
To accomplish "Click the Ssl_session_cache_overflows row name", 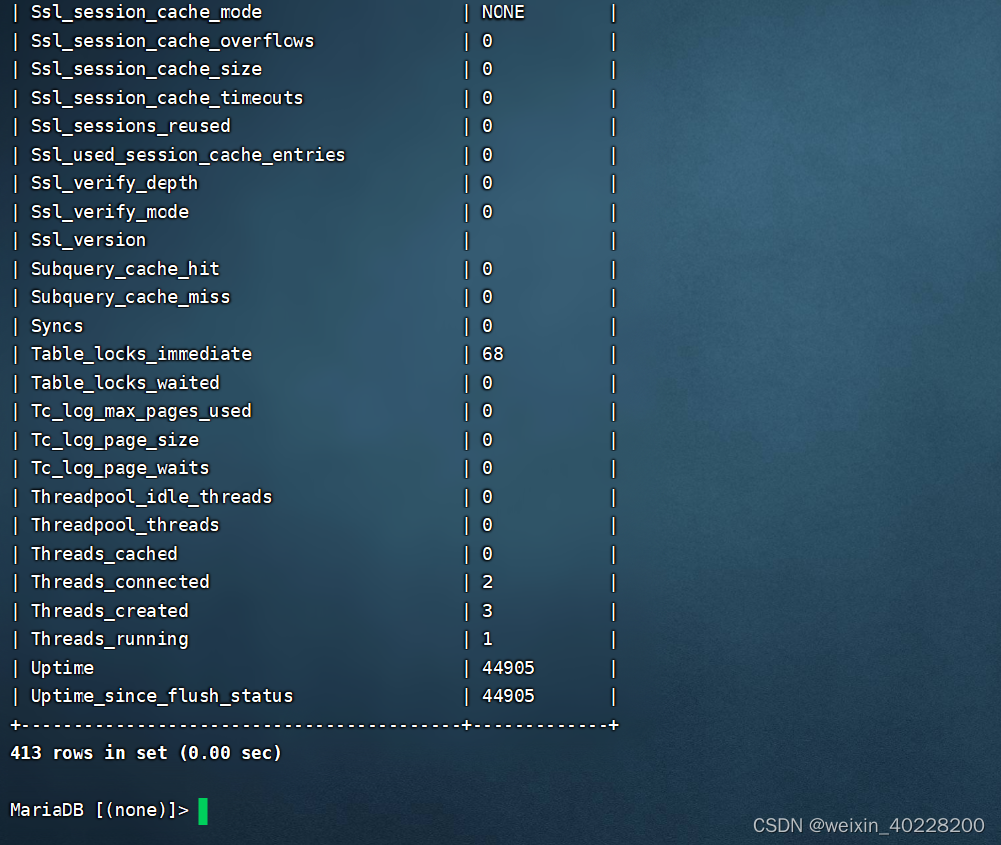I will tap(172, 41).
